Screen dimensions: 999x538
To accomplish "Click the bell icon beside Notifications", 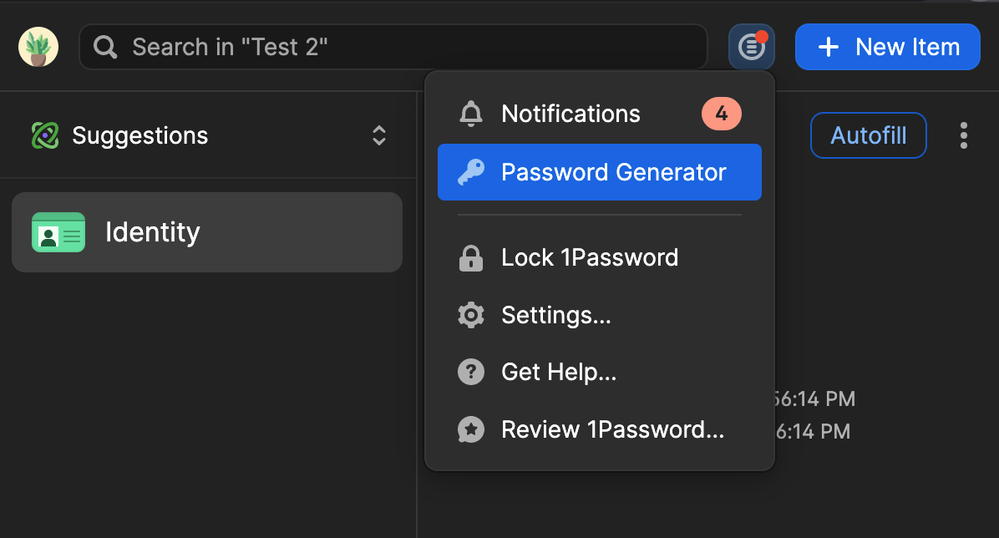I will [x=470, y=114].
